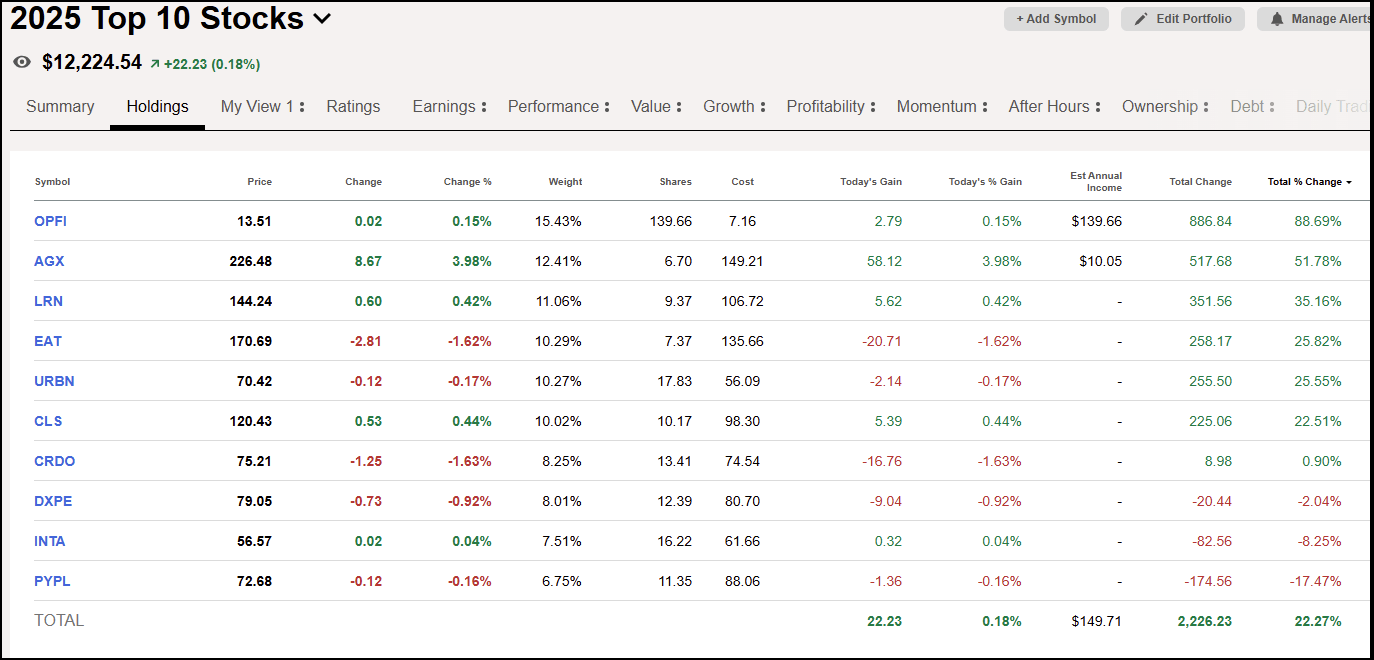The height and width of the screenshot is (660, 1374).
Task: Click the three-dot icon beside Momentum tab
Action: (983, 106)
